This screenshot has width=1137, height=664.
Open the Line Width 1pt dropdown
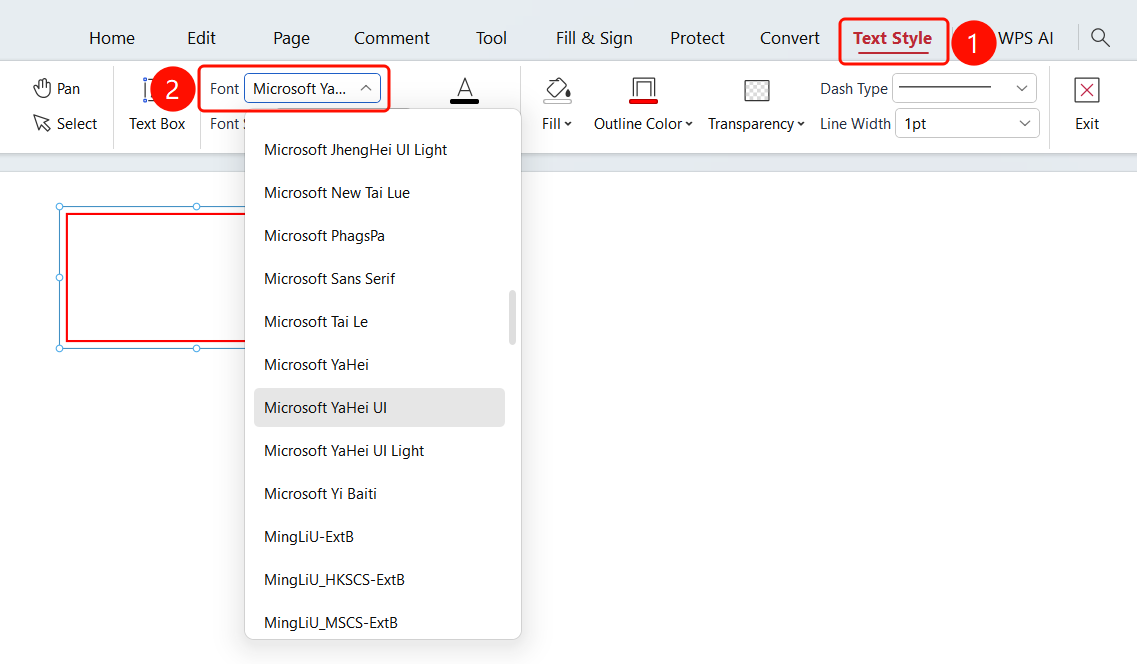click(x=967, y=123)
